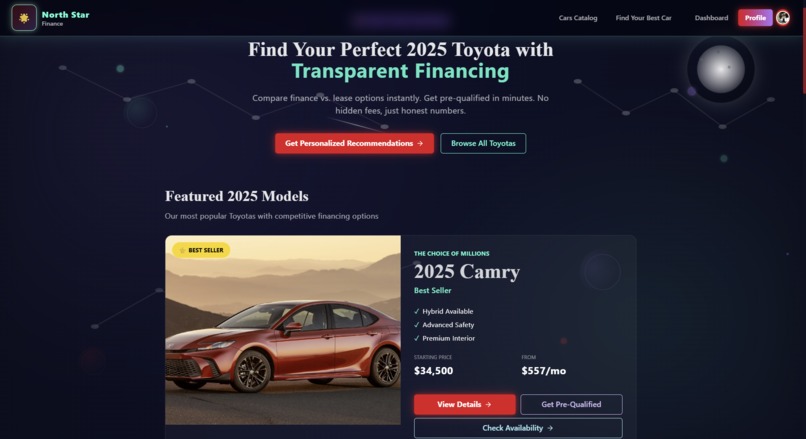Click the star icon on Best Seller badge
The image size is (806, 439).
182,250
